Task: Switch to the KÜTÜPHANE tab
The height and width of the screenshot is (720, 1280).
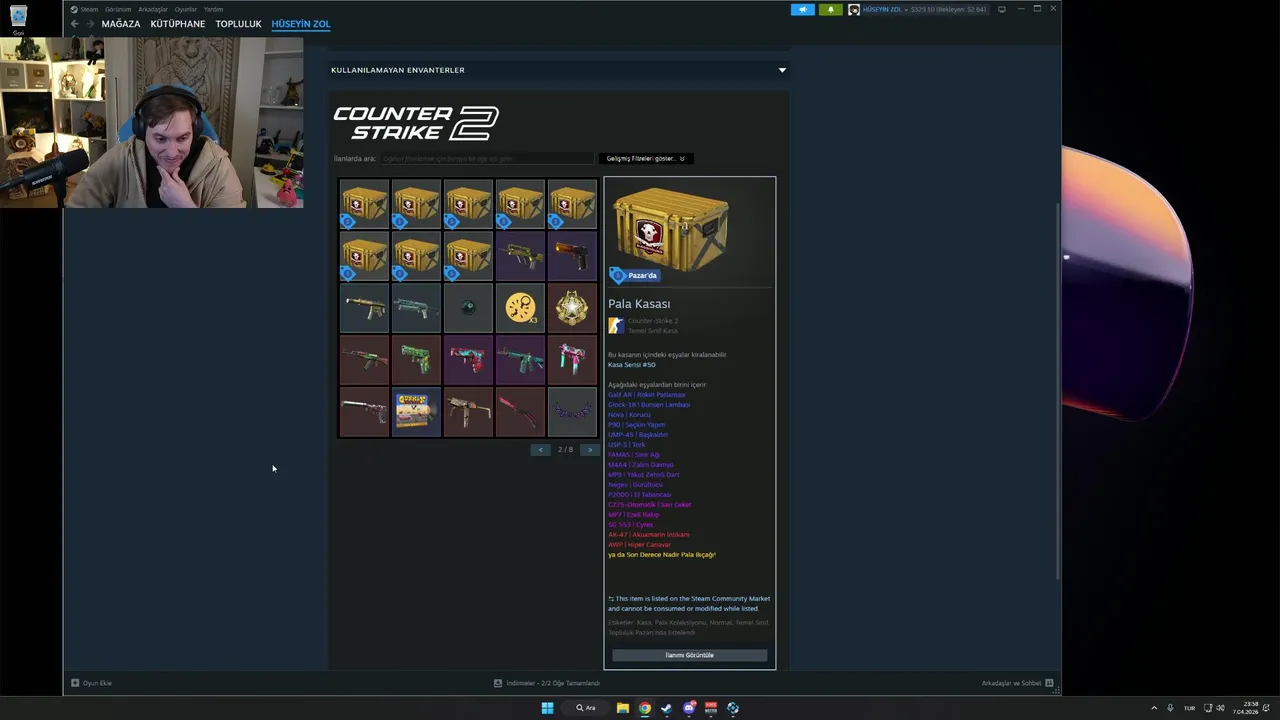Action: 178,24
